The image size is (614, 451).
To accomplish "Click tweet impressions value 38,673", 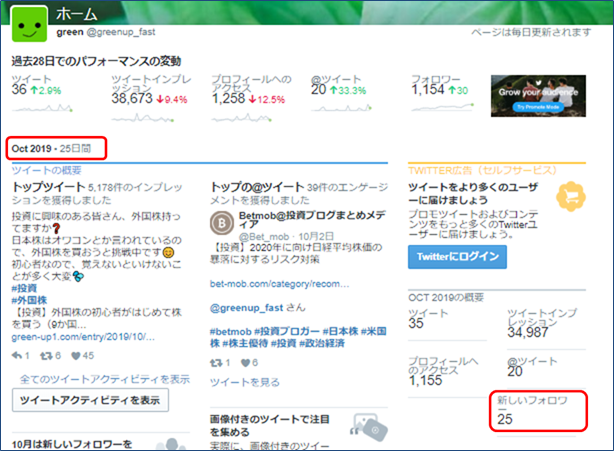I will (x=132, y=98).
